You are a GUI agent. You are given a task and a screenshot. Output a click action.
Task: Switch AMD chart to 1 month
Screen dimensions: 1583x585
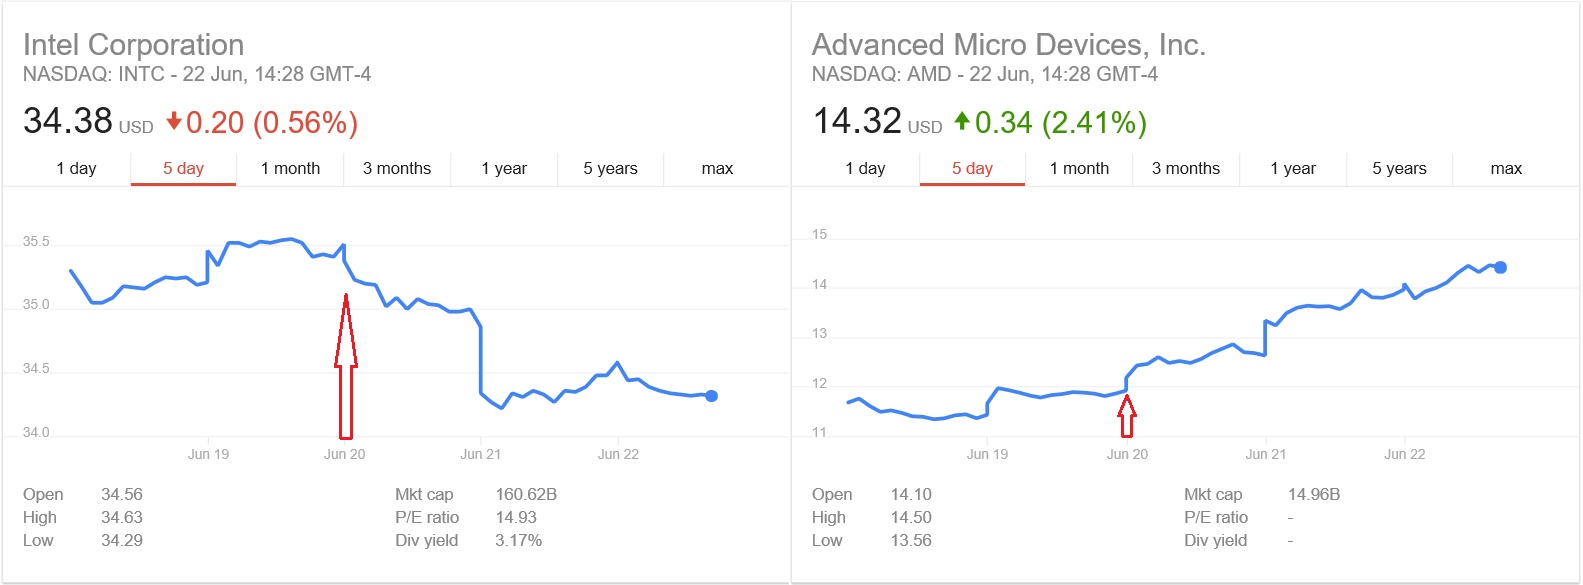(1079, 168)
